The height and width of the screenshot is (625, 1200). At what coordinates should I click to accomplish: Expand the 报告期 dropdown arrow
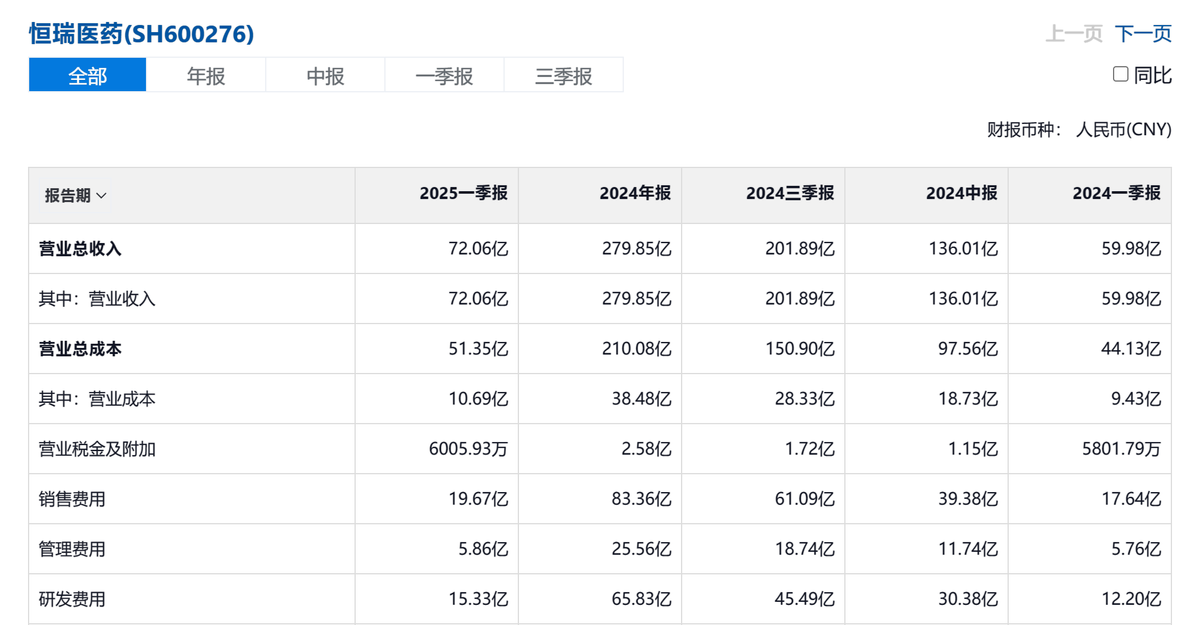tap(101, 196)
